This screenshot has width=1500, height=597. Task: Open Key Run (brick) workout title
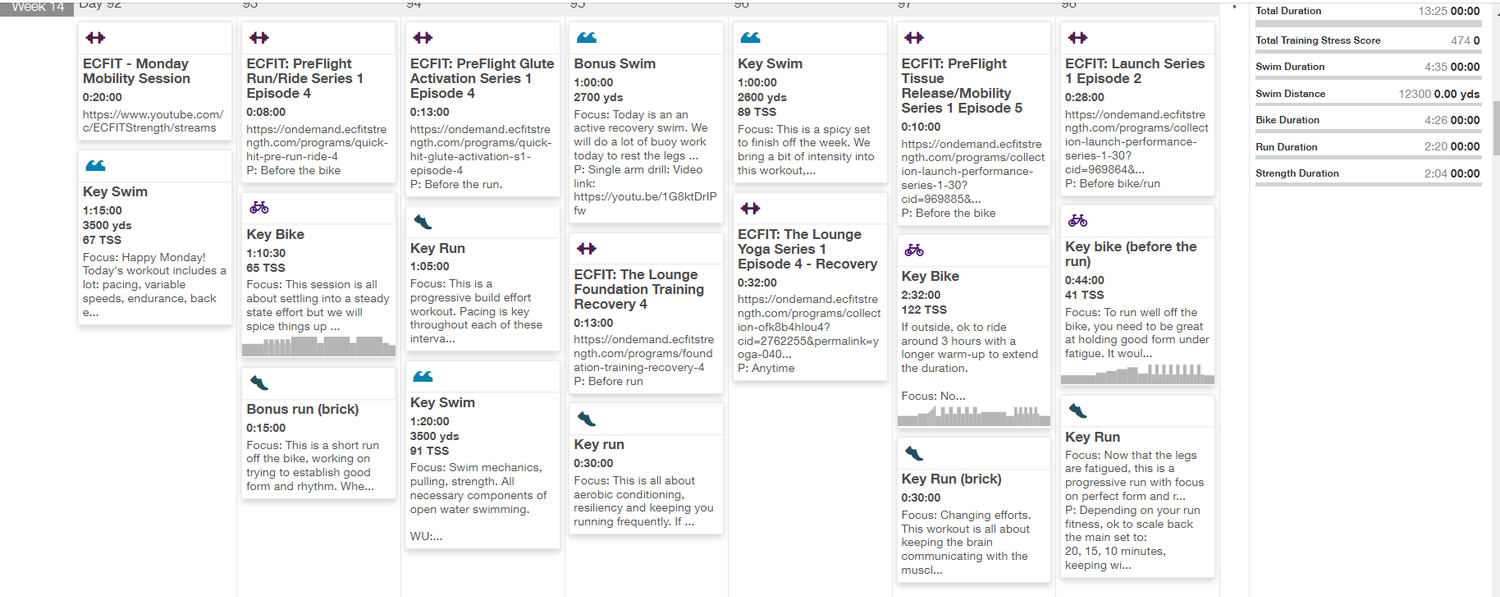point(952,479)
